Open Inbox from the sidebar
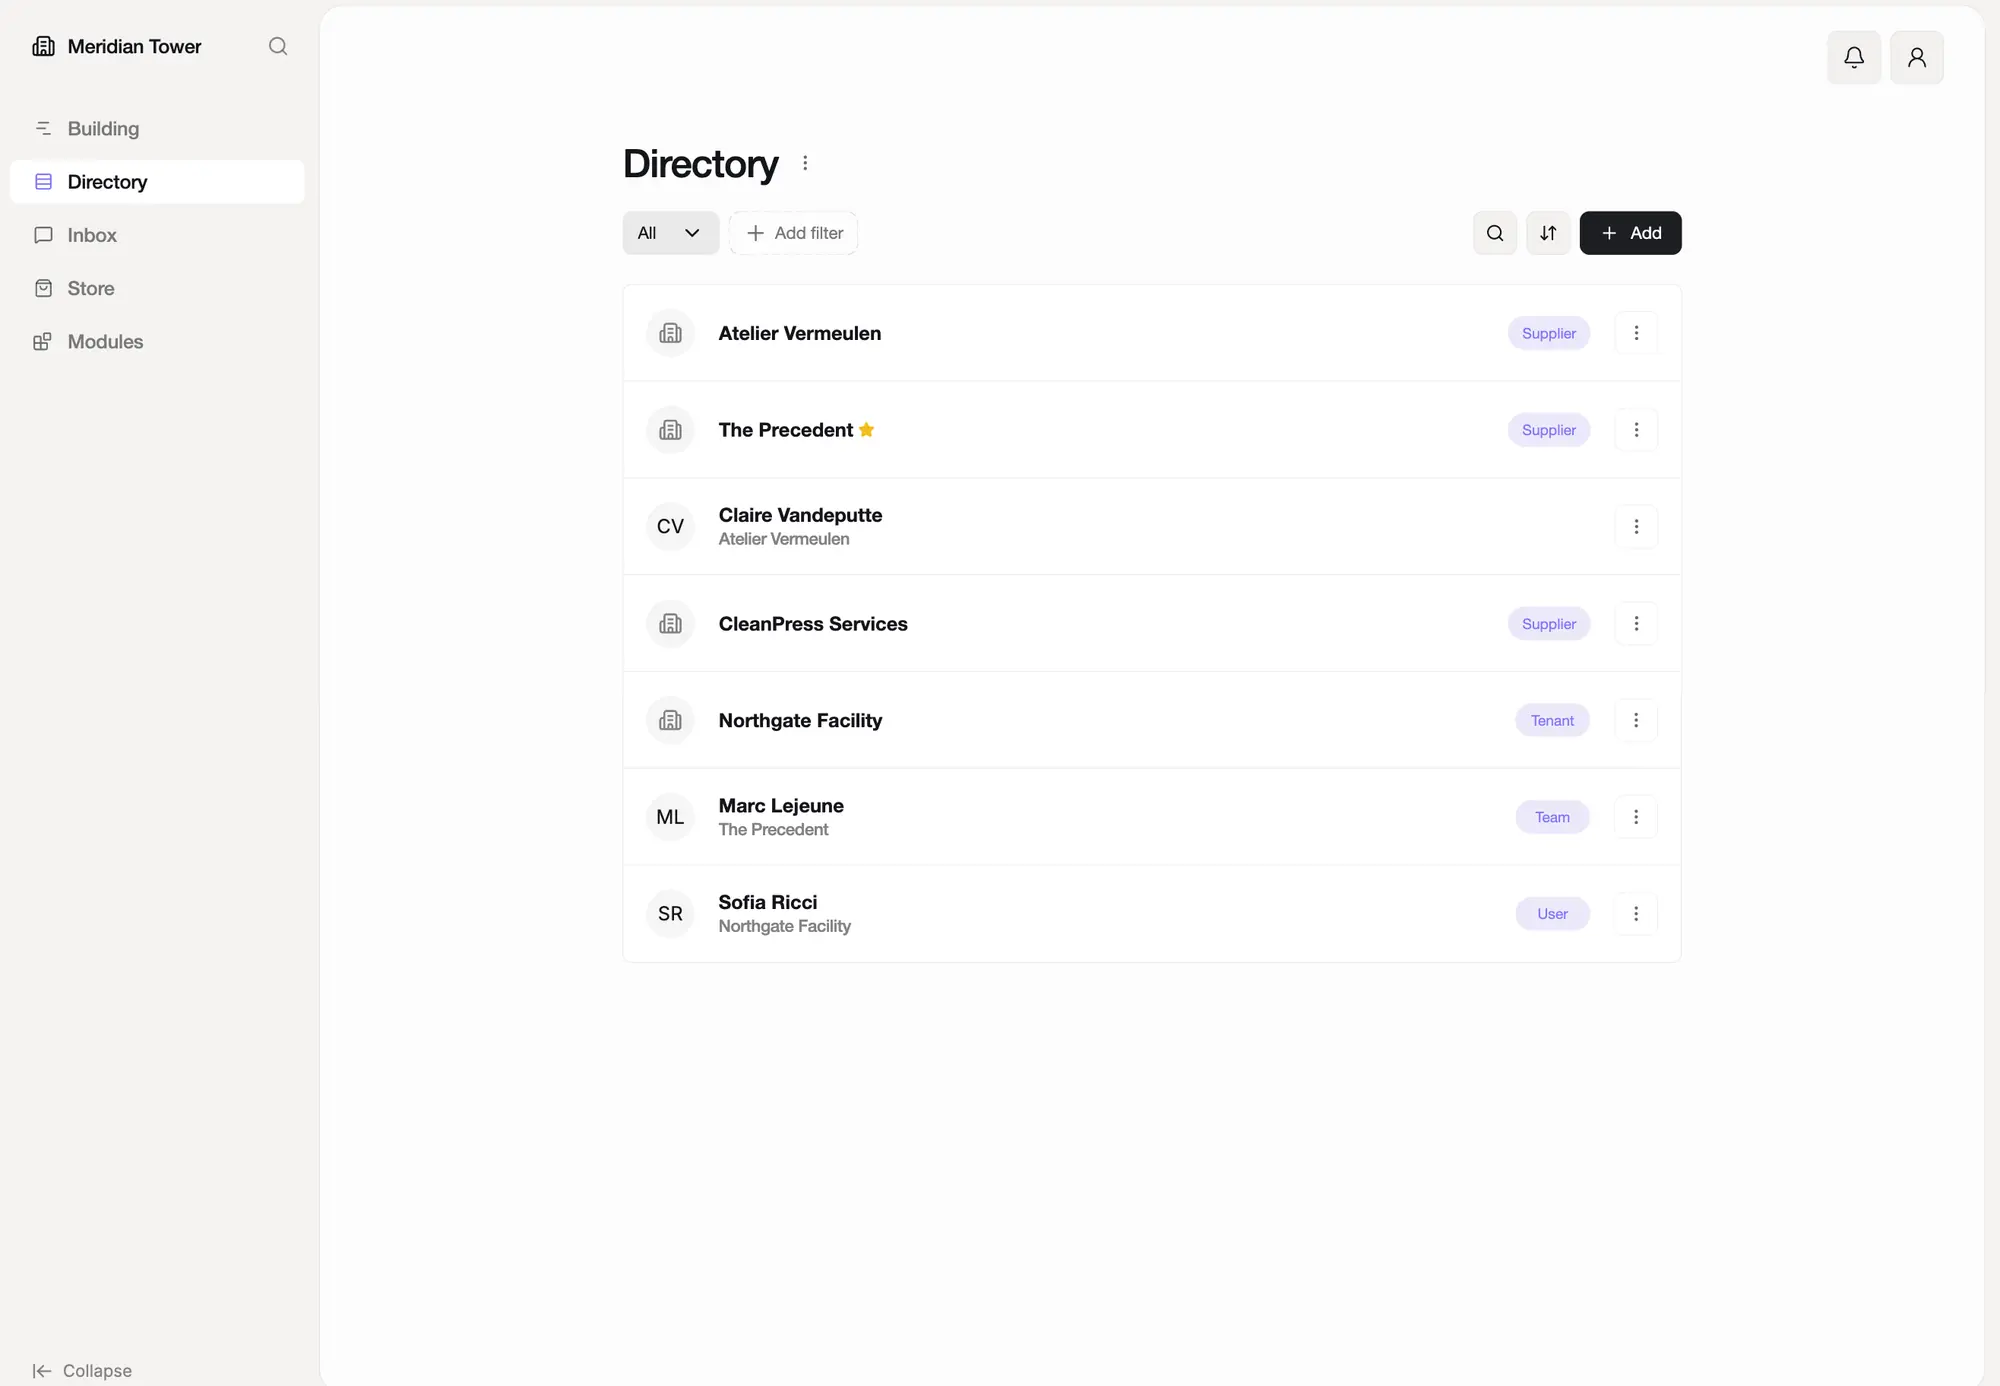This screenshot has width=2000, height=1386. (x=157, y=235)
